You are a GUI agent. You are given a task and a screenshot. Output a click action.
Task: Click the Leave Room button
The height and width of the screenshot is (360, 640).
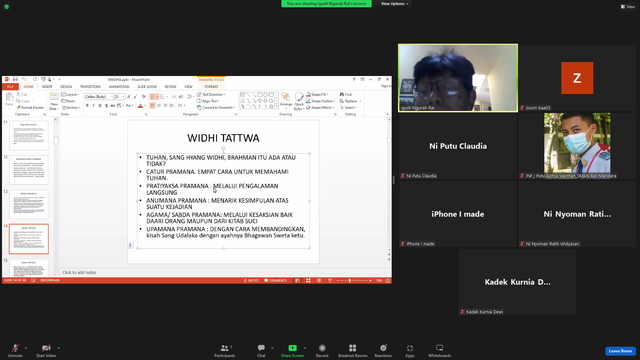click(620, 351)
